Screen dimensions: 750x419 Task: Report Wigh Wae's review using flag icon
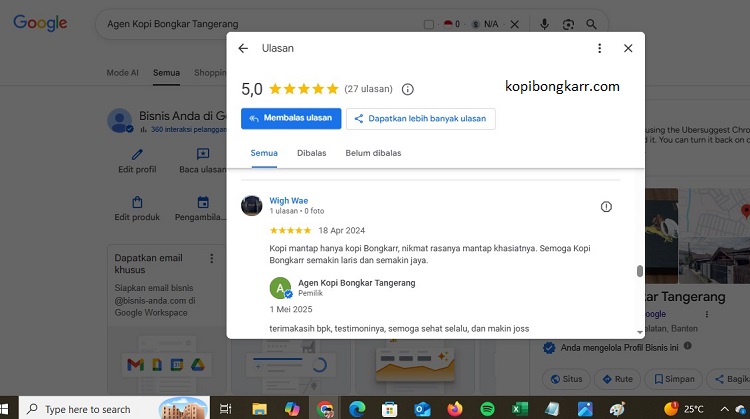coord(606,207)
